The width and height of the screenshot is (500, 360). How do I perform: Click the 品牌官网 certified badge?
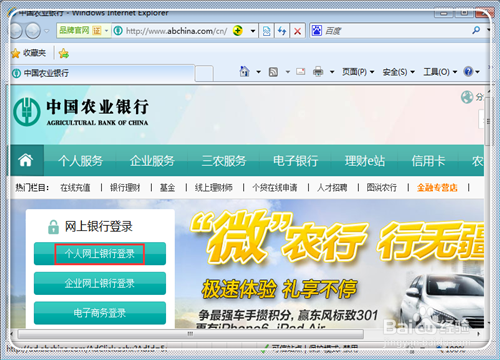click(84, 31)
